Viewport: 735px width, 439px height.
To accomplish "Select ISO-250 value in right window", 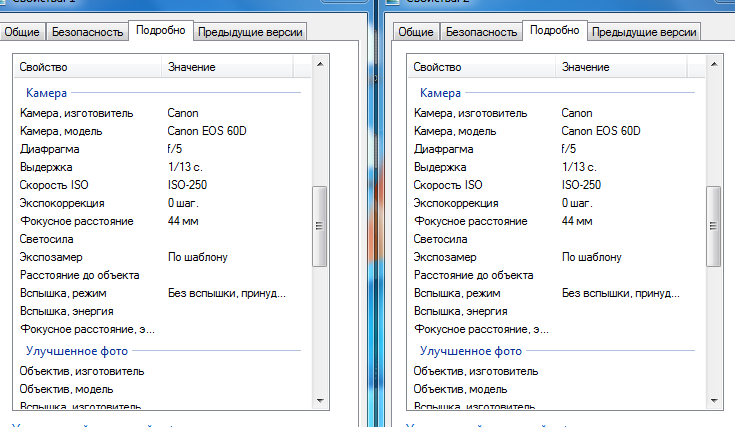I will click(581, 185).
